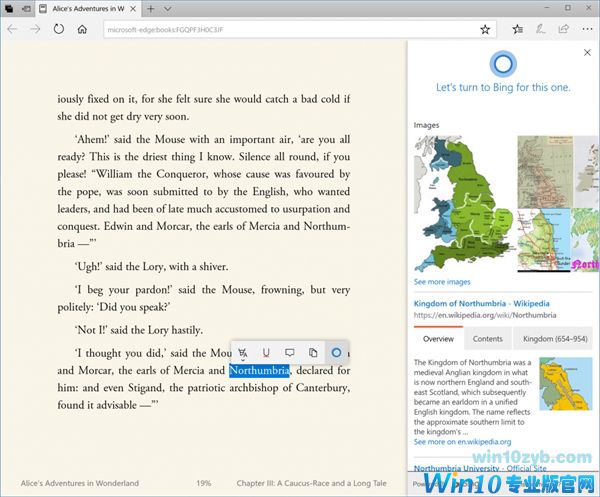Open the Hub favorites list icon
Screen dimensions: 600x497
514,30
